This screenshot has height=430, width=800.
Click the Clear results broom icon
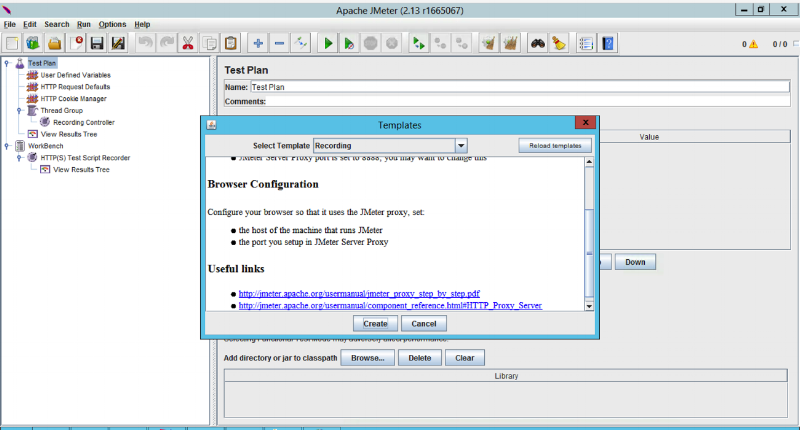[x=489, y=43]
